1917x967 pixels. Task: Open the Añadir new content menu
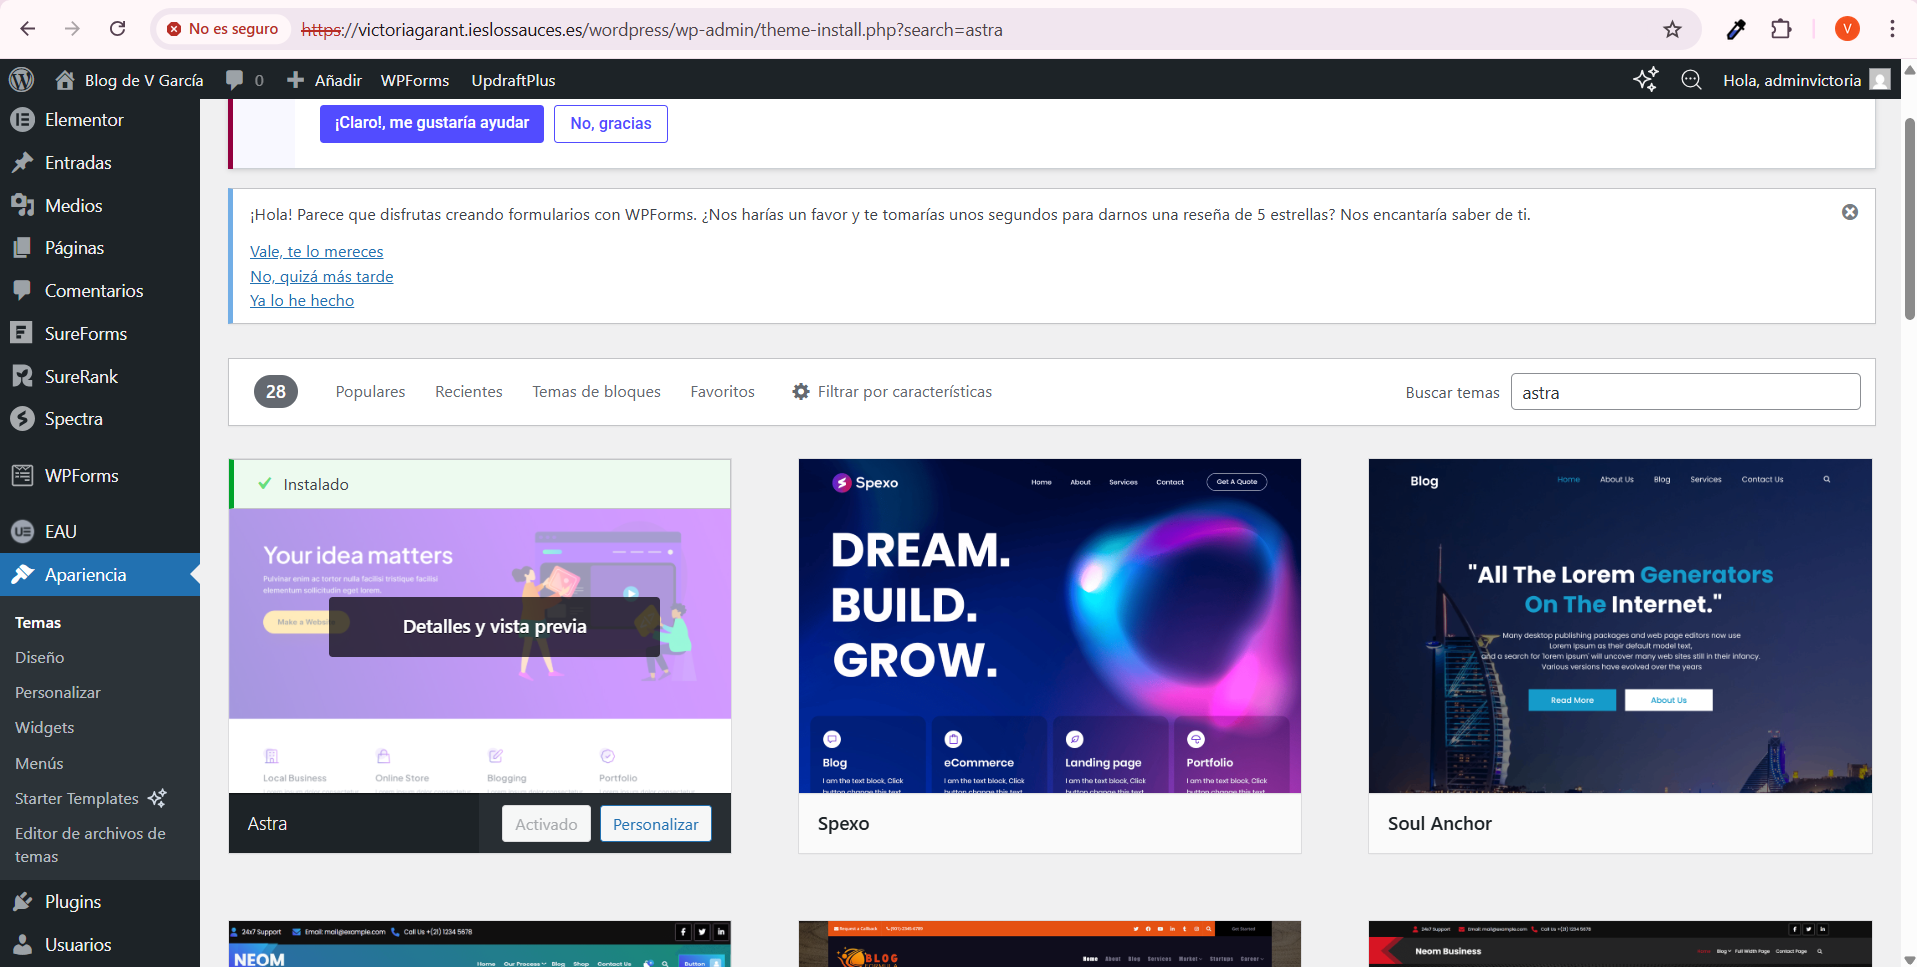point(325,80)
